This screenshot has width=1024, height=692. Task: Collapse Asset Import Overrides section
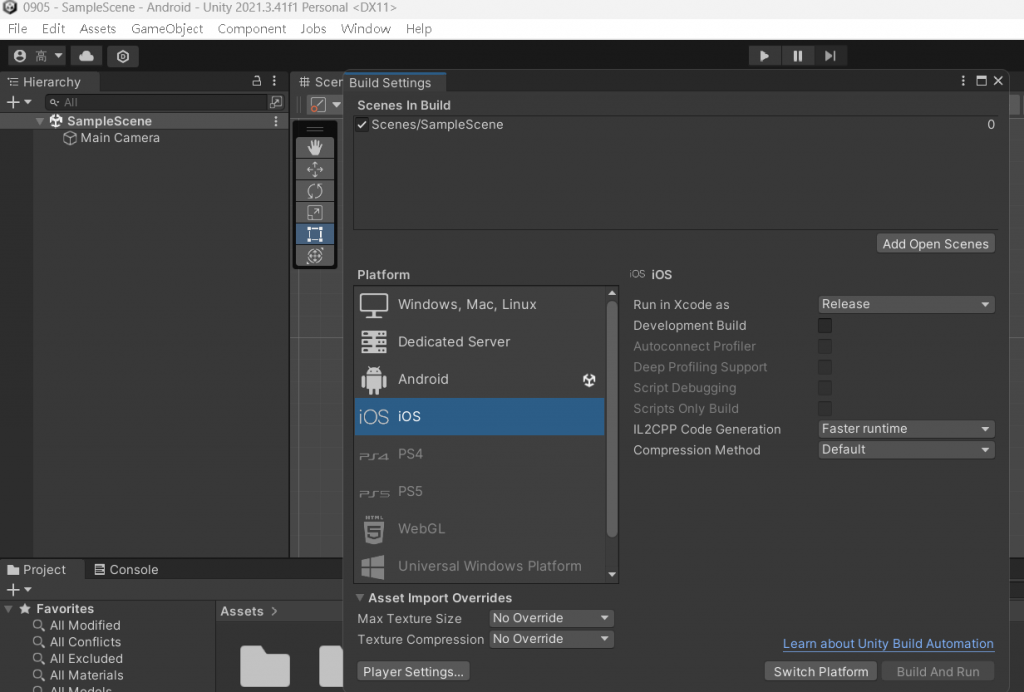360,597
